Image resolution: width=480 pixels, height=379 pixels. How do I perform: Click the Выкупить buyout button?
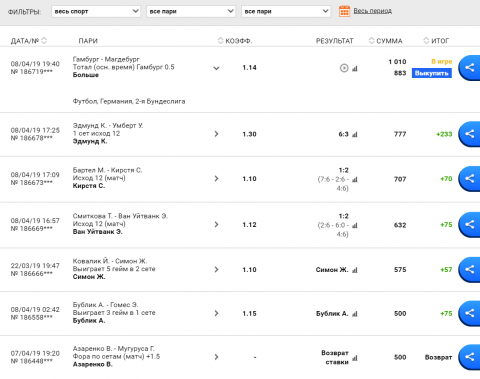(432, 73)
